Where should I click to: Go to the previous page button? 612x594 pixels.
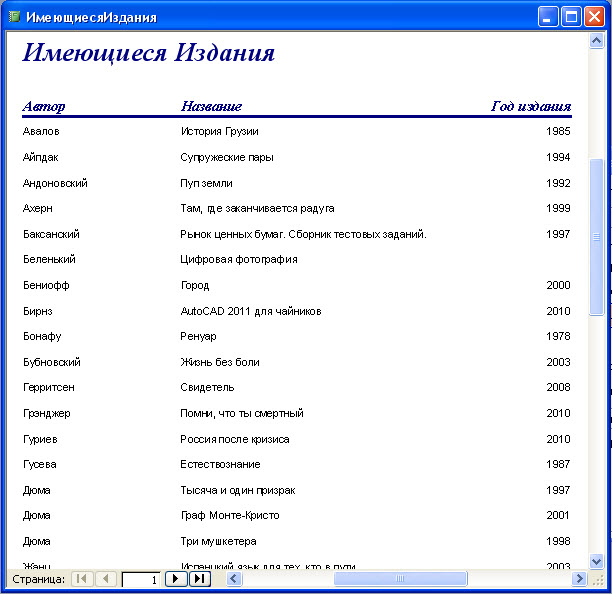coord(106,578)
